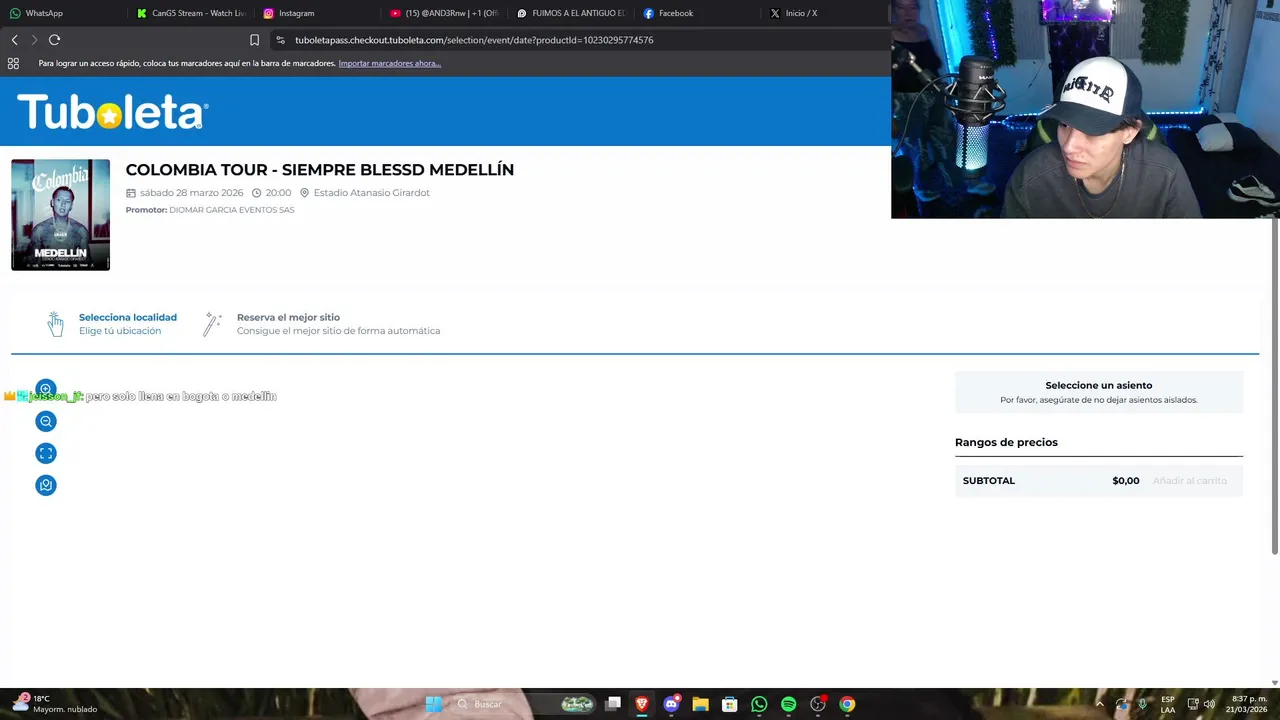Click 'Estadio Atanasio Girardot' venue text

pos(371,193)
